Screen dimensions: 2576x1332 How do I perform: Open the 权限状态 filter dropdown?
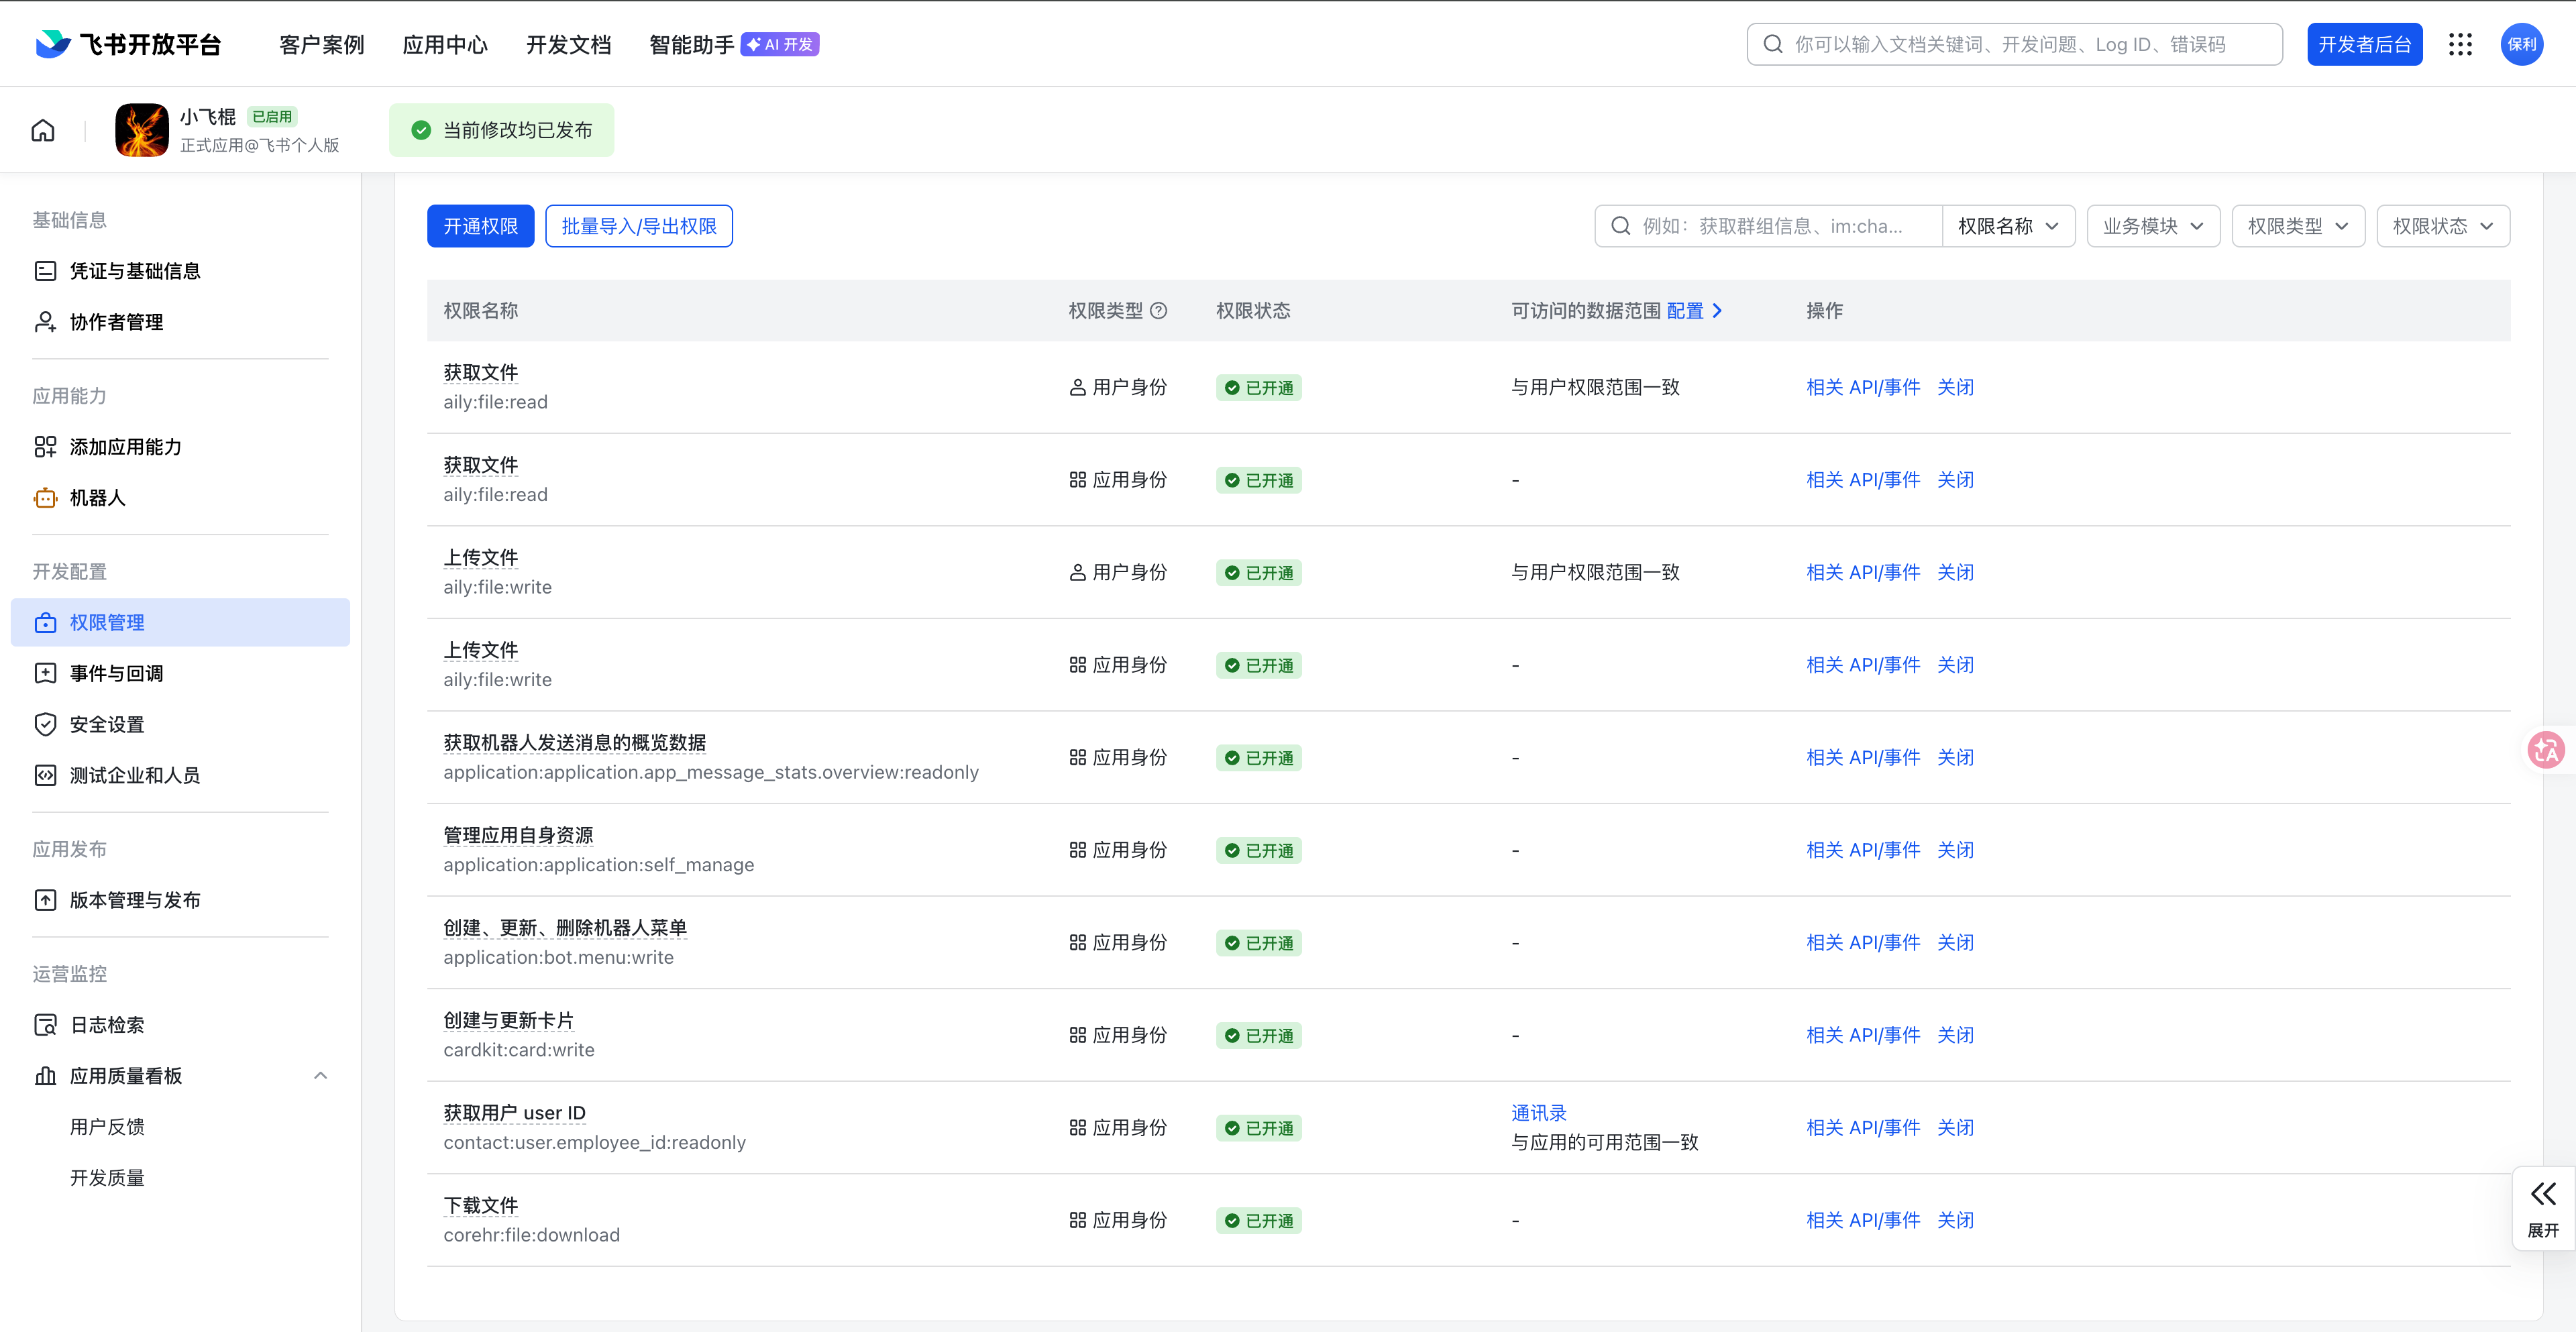[x=2443, y=226]
